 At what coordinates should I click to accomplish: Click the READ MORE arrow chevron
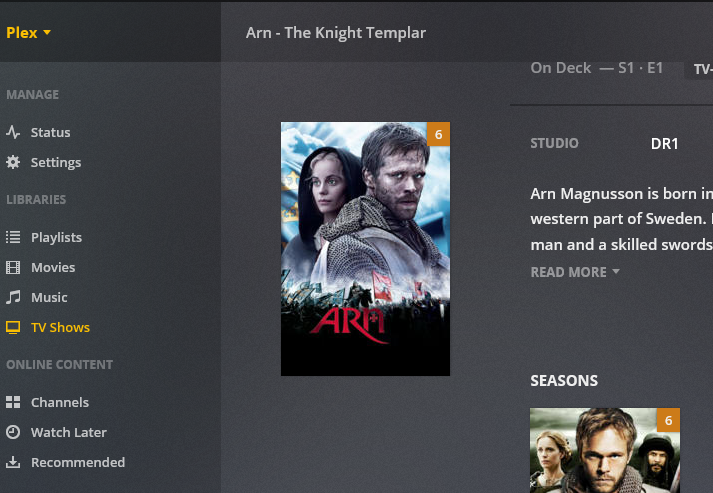click(x=616, y=272)
